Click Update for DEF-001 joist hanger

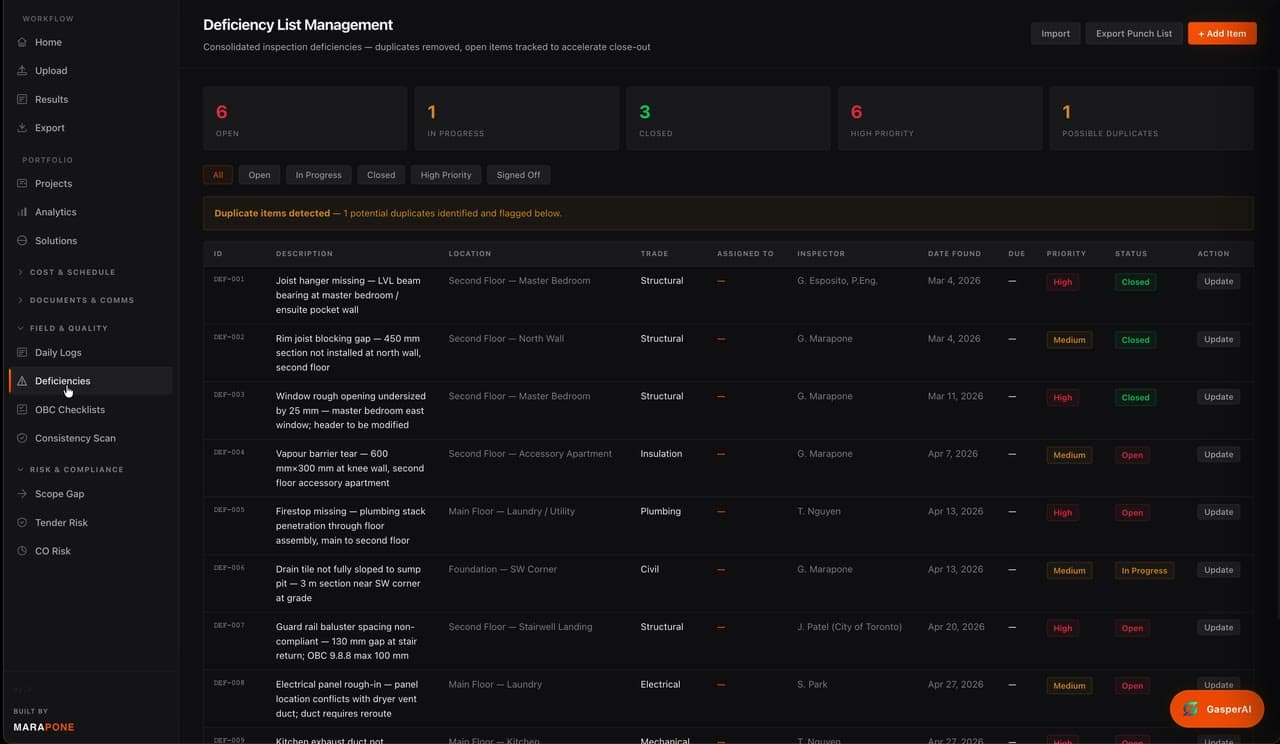1218,282
